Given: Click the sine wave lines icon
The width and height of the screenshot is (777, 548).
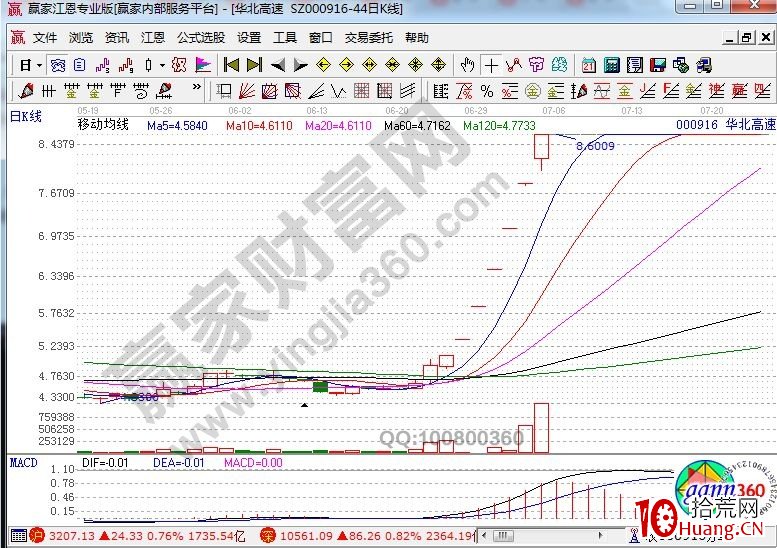Looking at the screenshot, I should pos(602,91).
